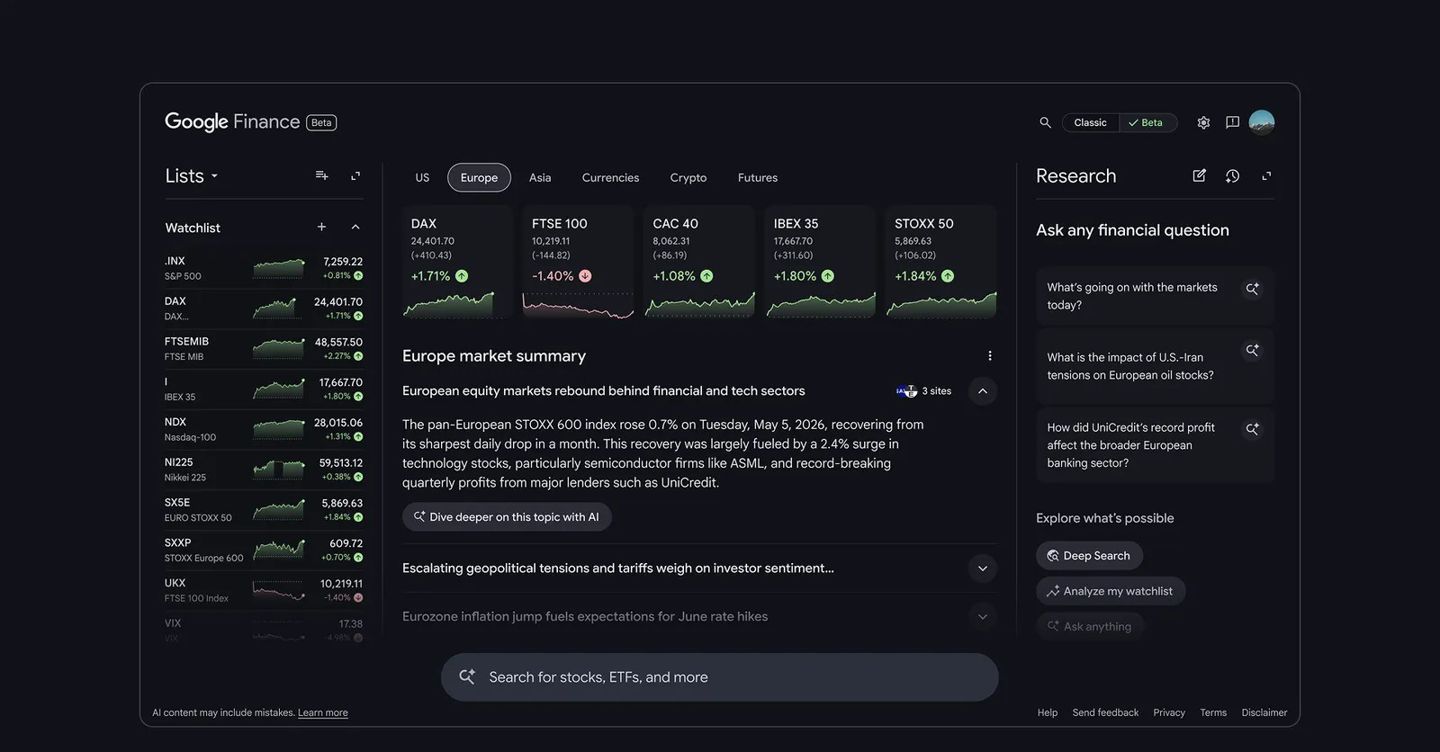Select the I IBEX 35 watchlist row

click(264, 389)
